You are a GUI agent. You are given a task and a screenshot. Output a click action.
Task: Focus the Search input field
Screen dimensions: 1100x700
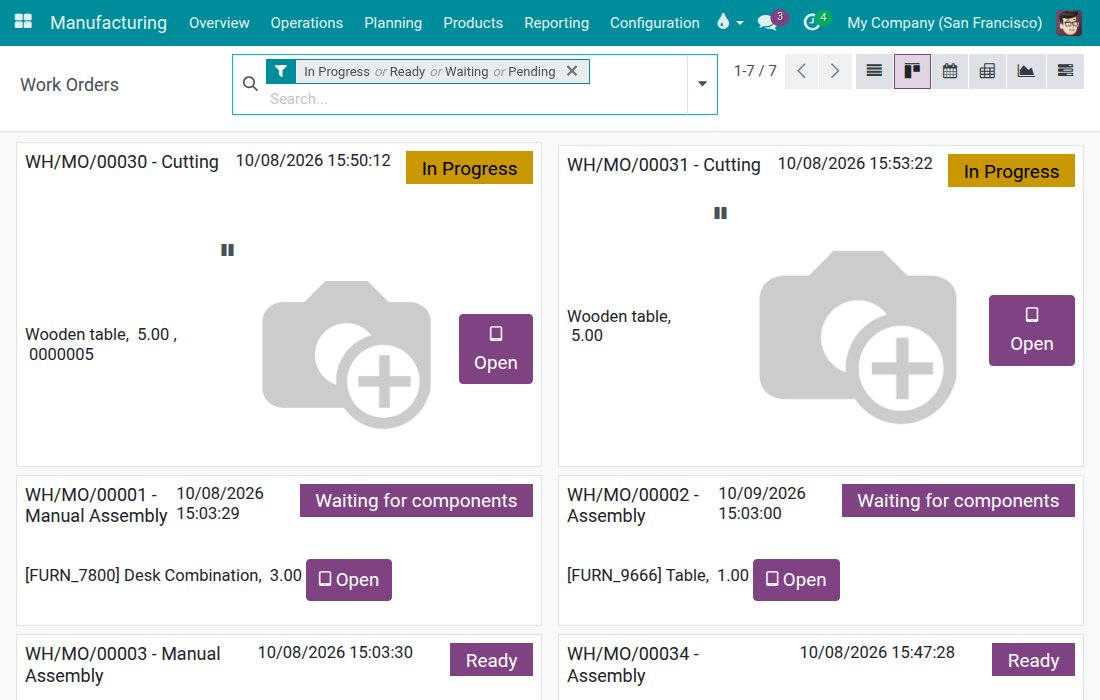coord(477,99)
